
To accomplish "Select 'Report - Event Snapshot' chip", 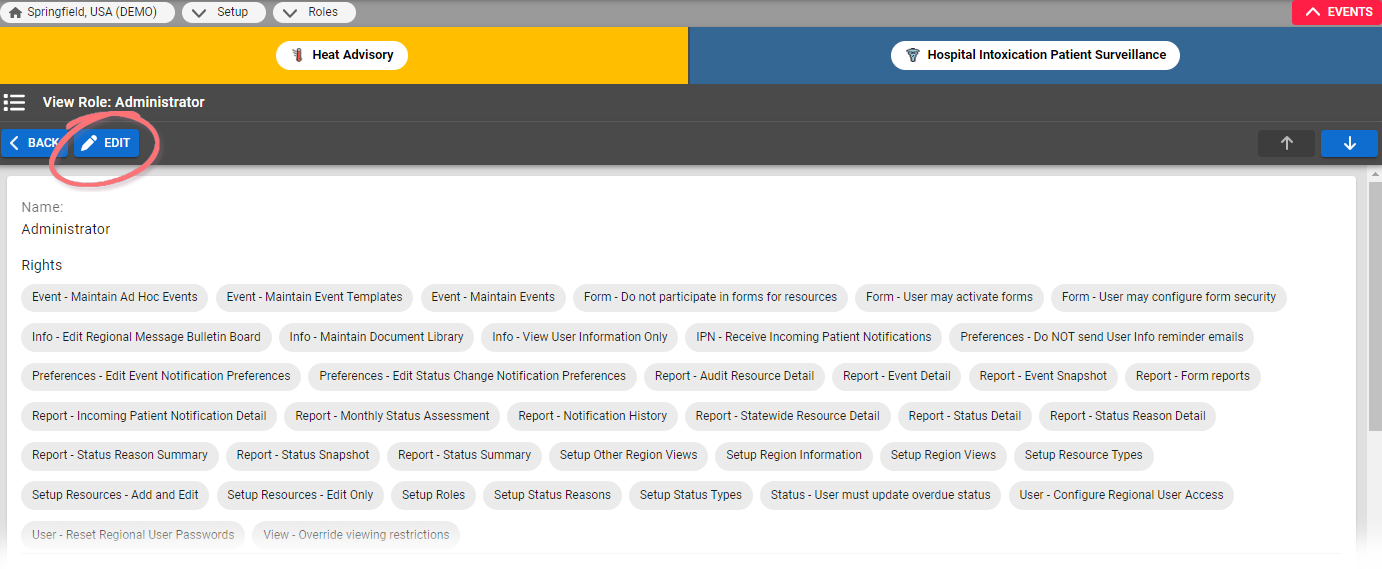I will click(1043, 376).
